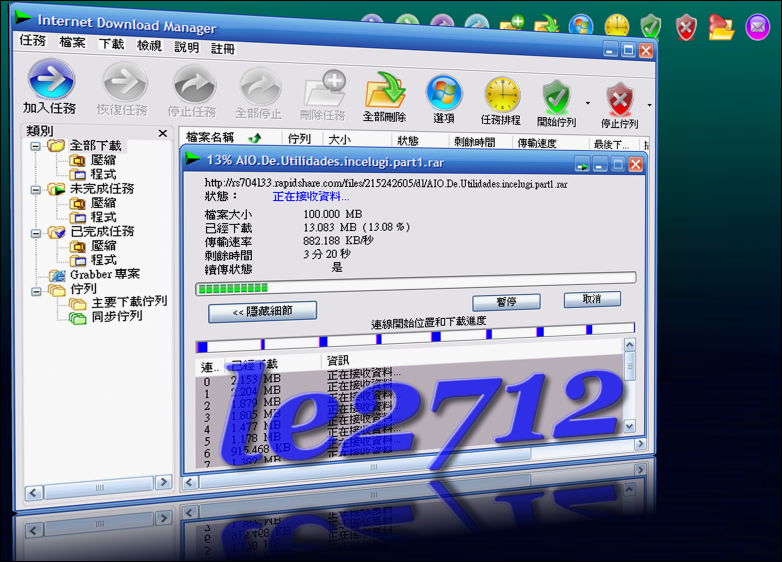The image size is (782, 562).
Task: Click 正在接收資料... status text
Action: coord(310,196)
